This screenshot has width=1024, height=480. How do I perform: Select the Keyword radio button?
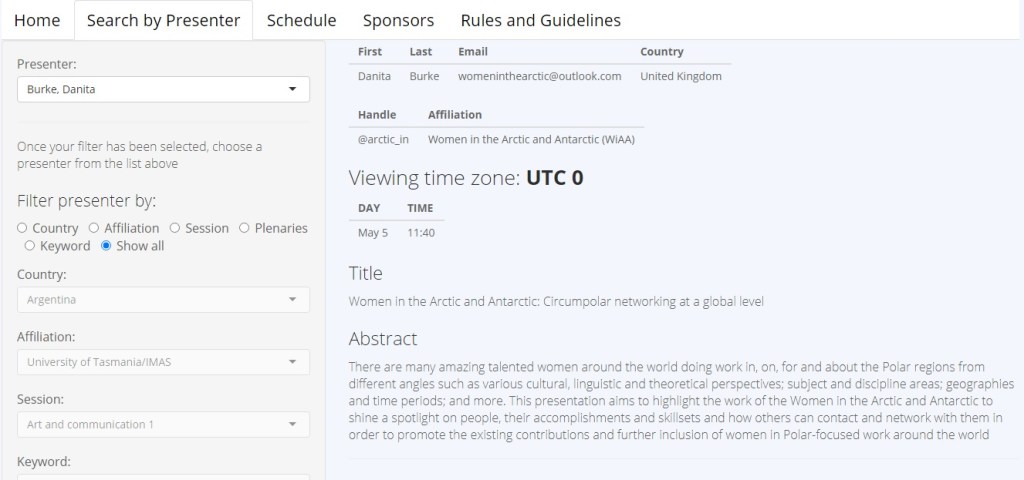click(x=30, y=246)
